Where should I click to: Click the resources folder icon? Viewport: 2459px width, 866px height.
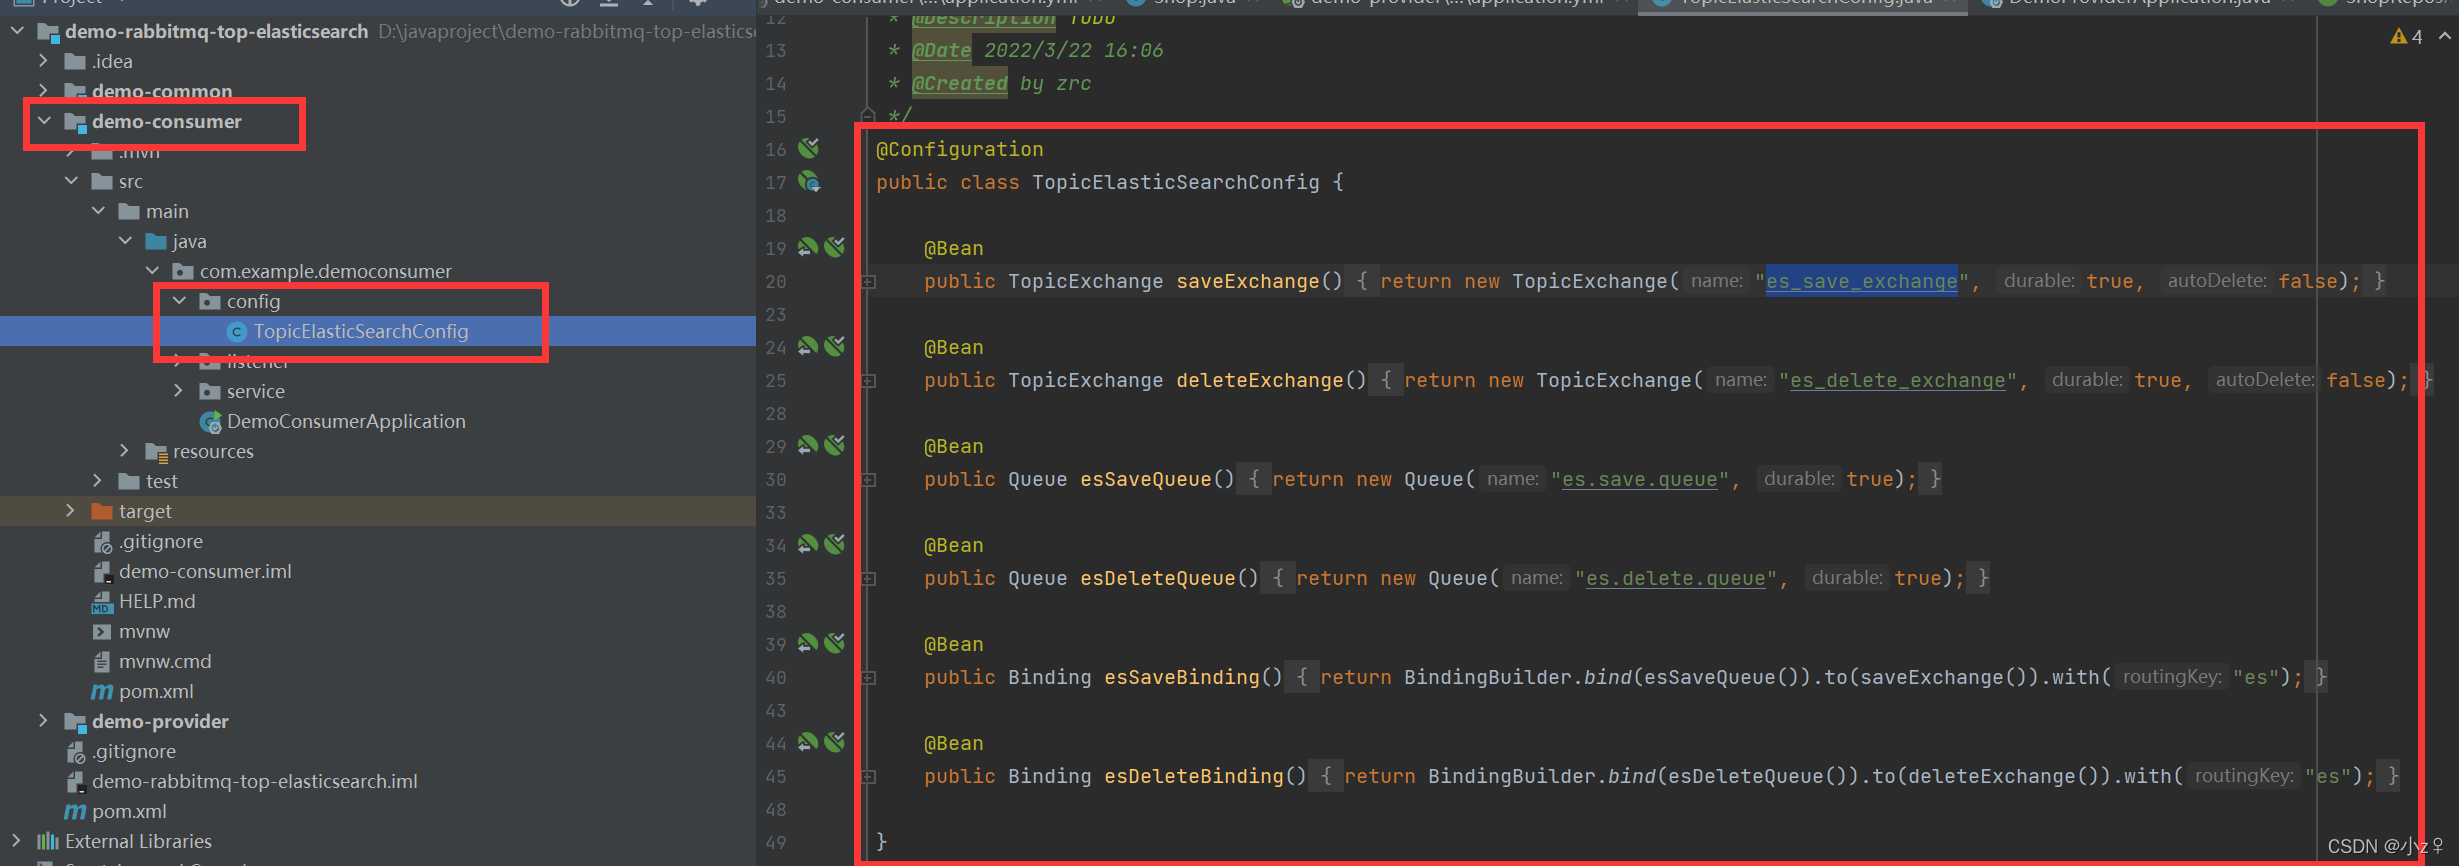click(156, 452)
